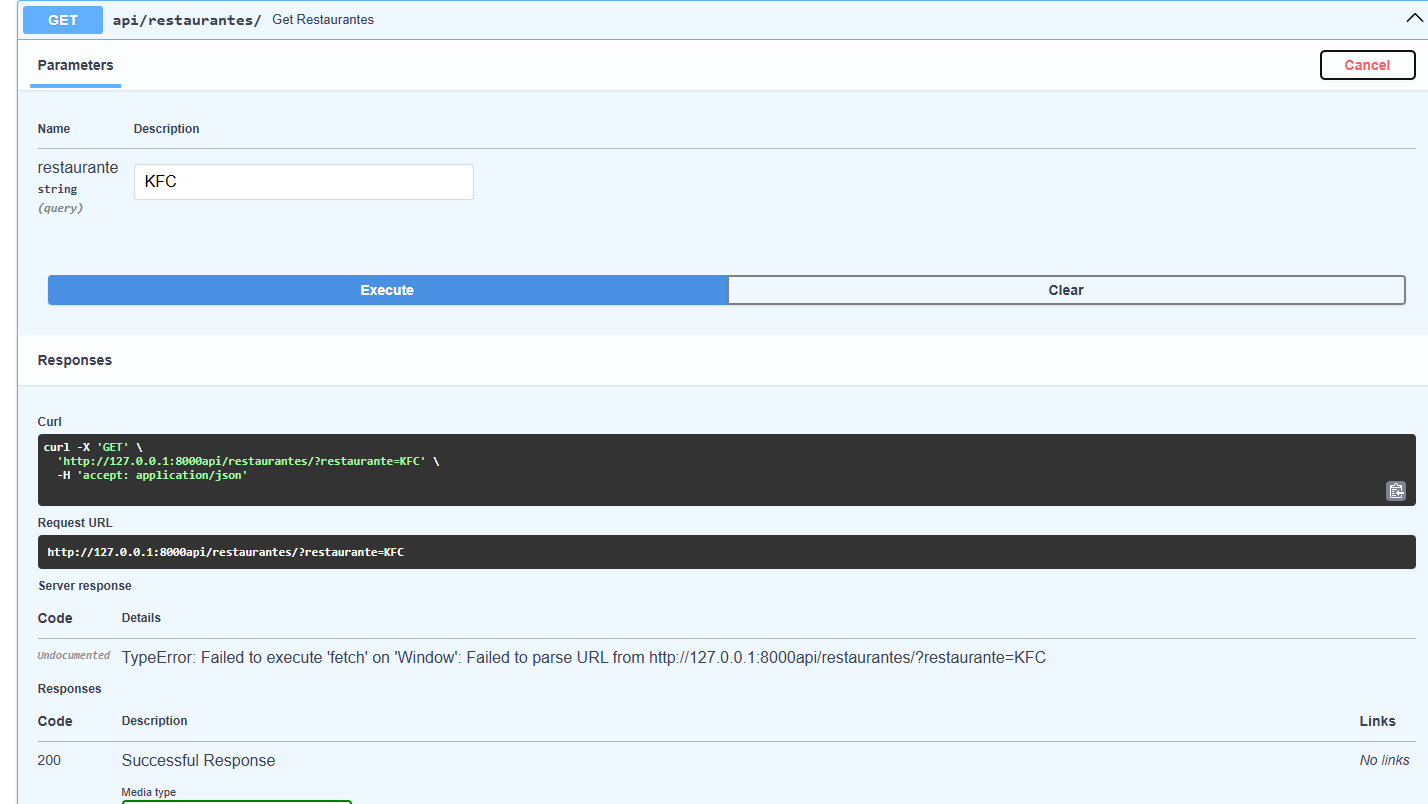Click the Clear button

[x=1066, y=290]
